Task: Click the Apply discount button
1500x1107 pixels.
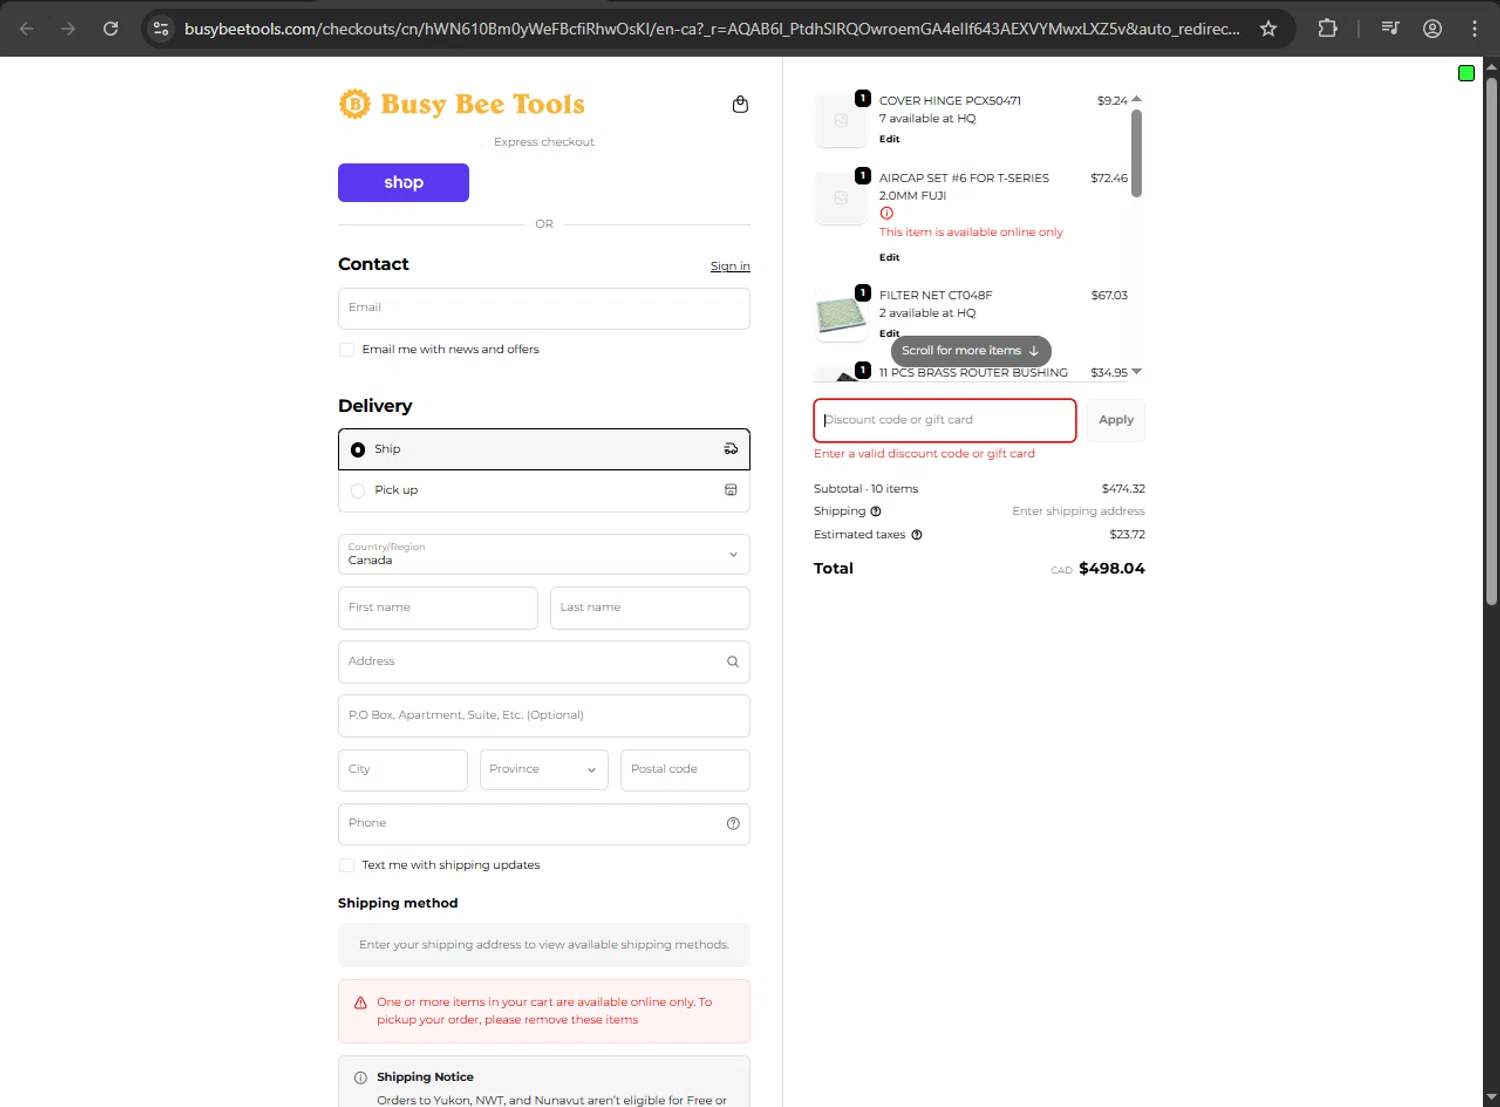Action: (1116, 420)
